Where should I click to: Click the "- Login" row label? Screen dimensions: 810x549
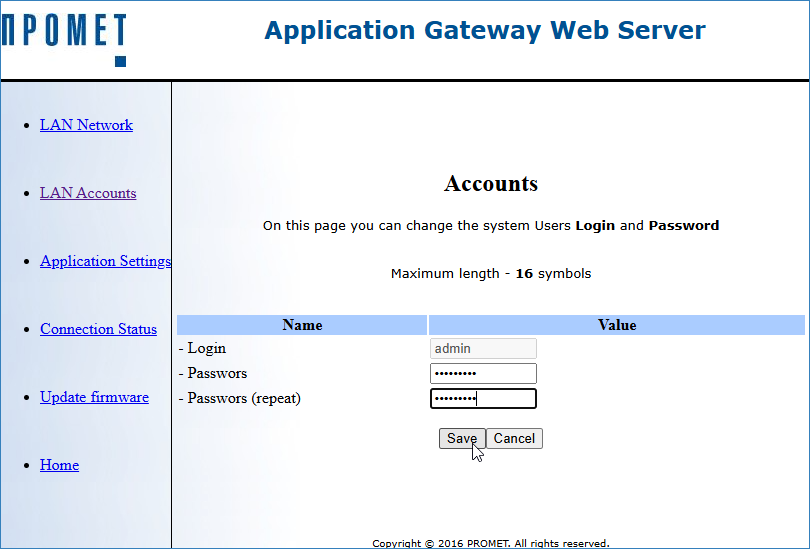click(x=202, y=349)
